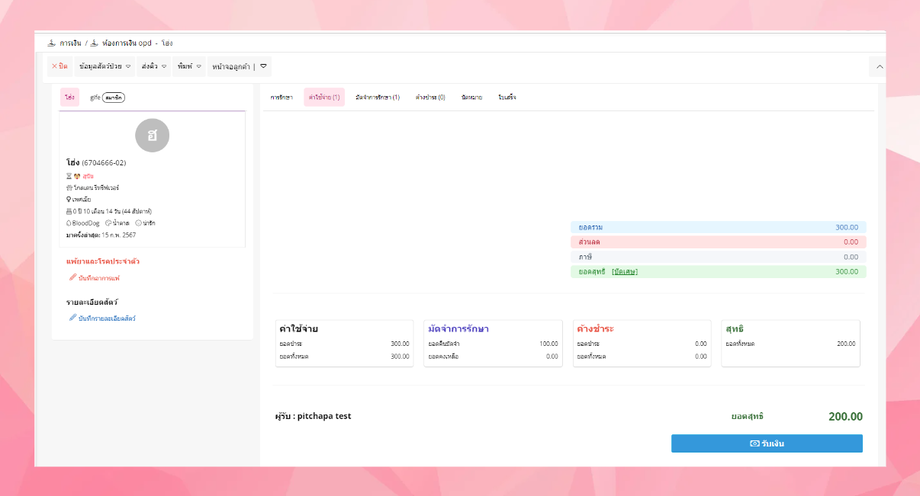Click the location pin icon
Image resolution: width=920 pixels, height=496 pixels.
coord(69,200)
